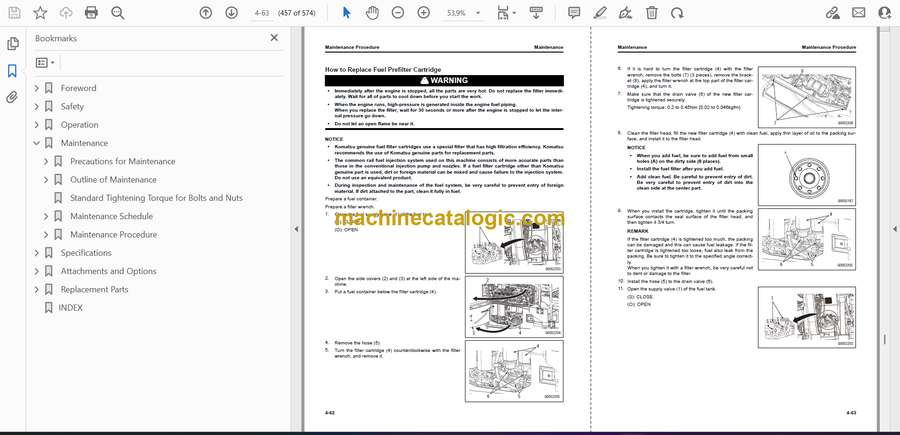Expand Outline of Maintenance bookmark
Screen dimensions: 900x435
tap(46, 180)
